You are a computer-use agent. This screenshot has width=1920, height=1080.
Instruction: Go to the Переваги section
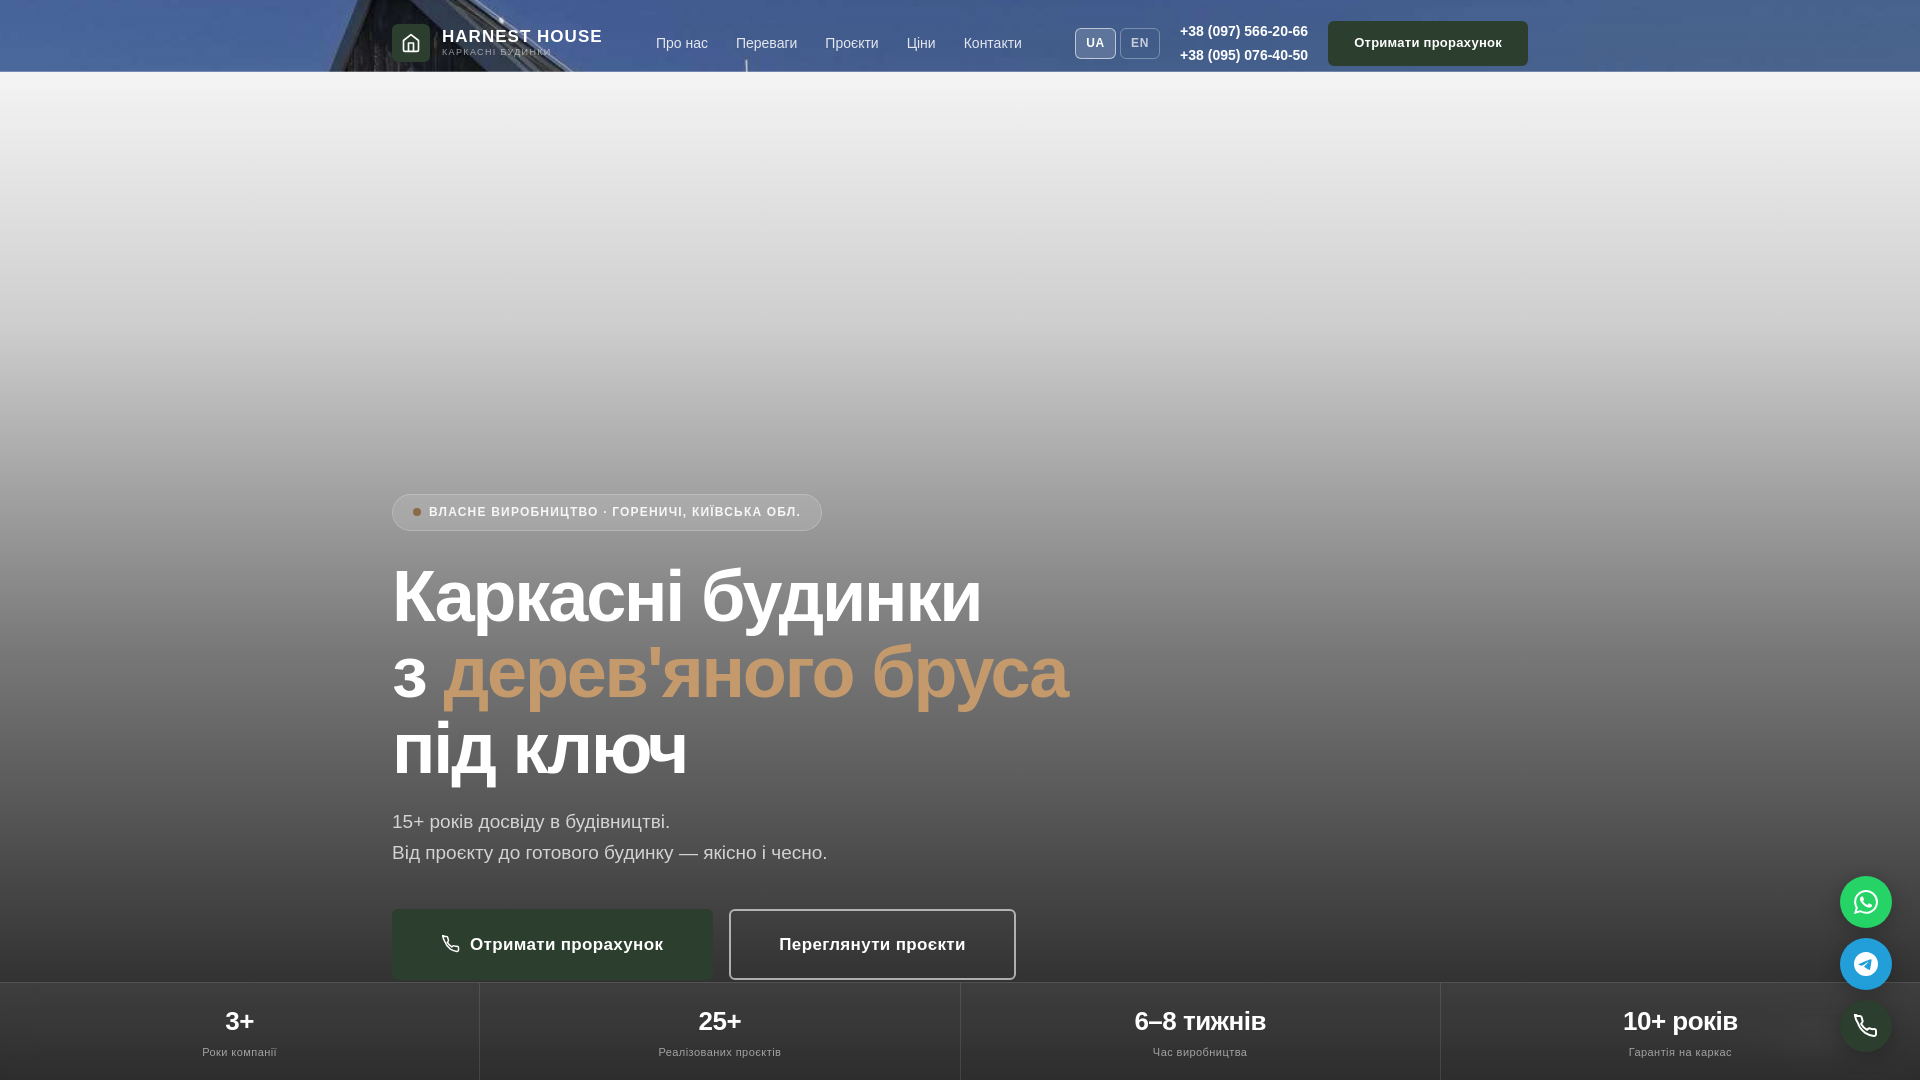pos(766,43)
